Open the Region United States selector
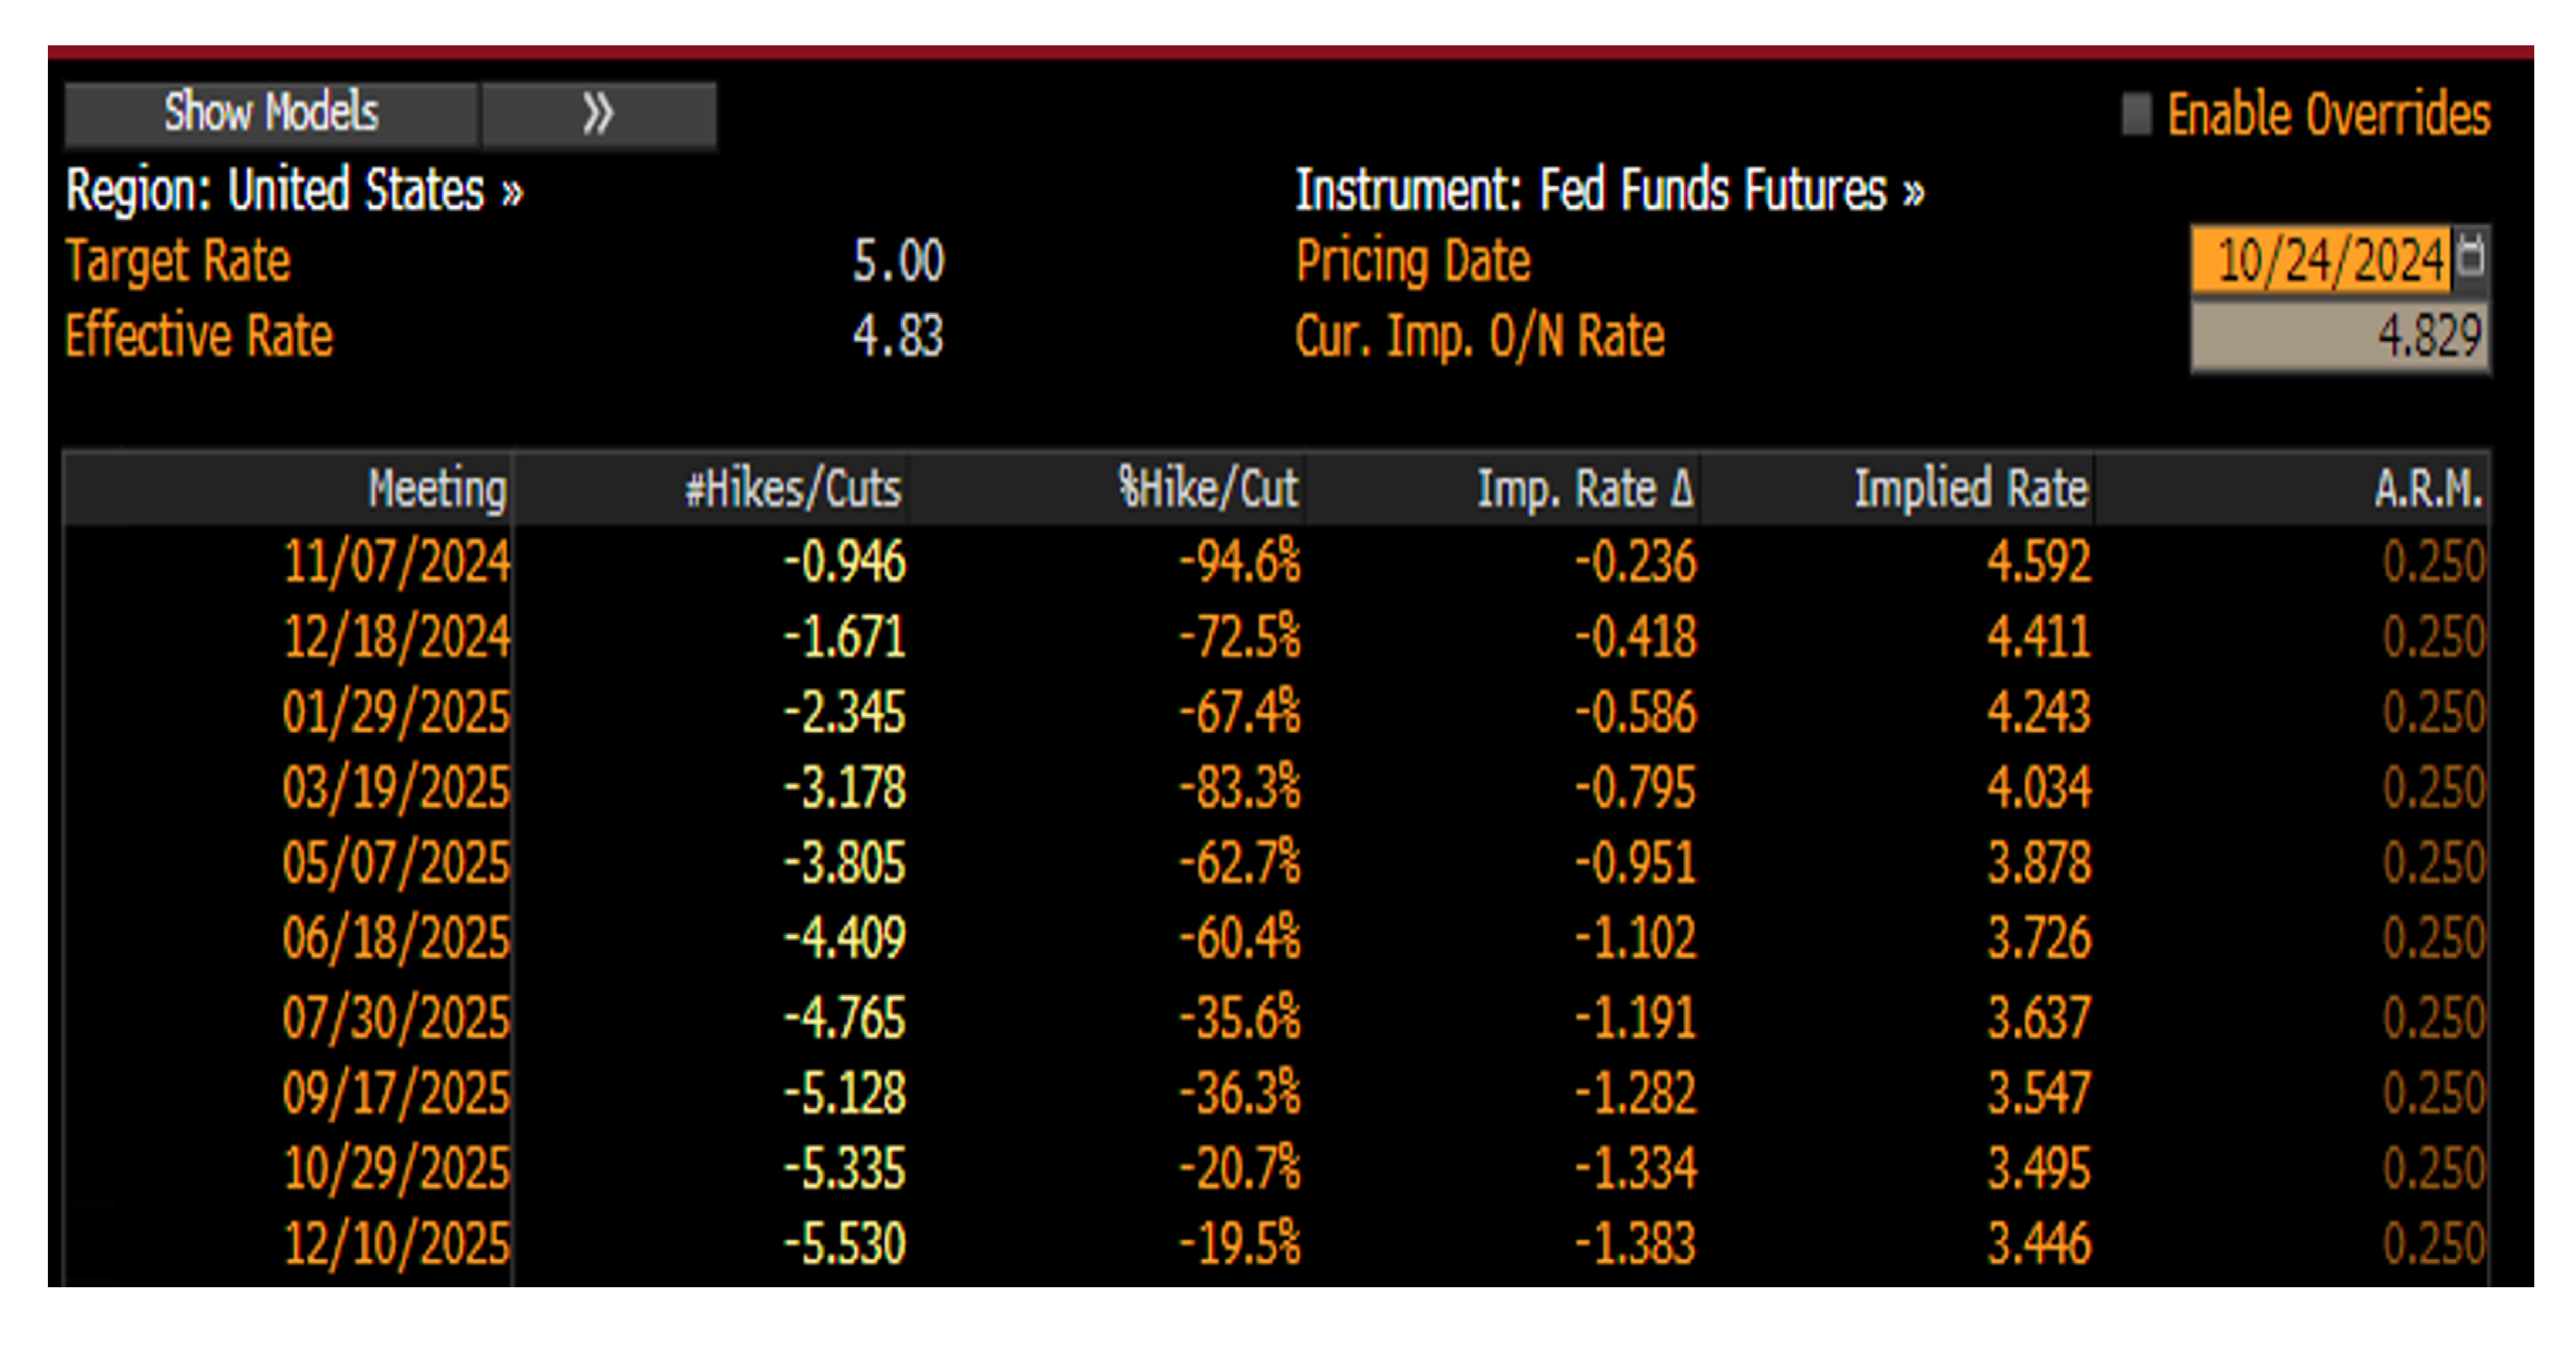This screenshot has width=2576, height=1348. [294, 190]
